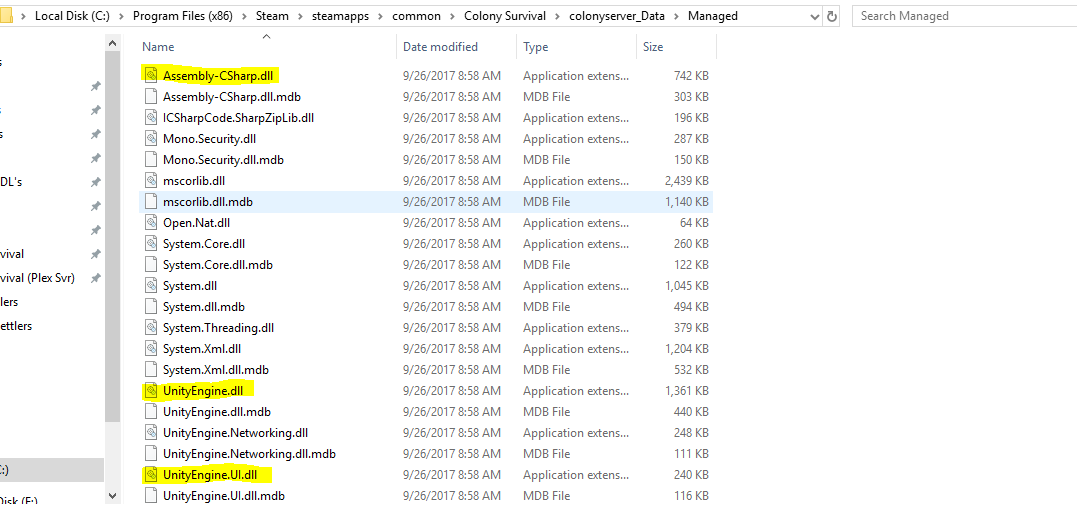Image resolution: width=1077 pixels, height=515 pixels.
Task: Select the ICSharpCode.SharpZipLib.dll file name
Action: tap(238, 117)
